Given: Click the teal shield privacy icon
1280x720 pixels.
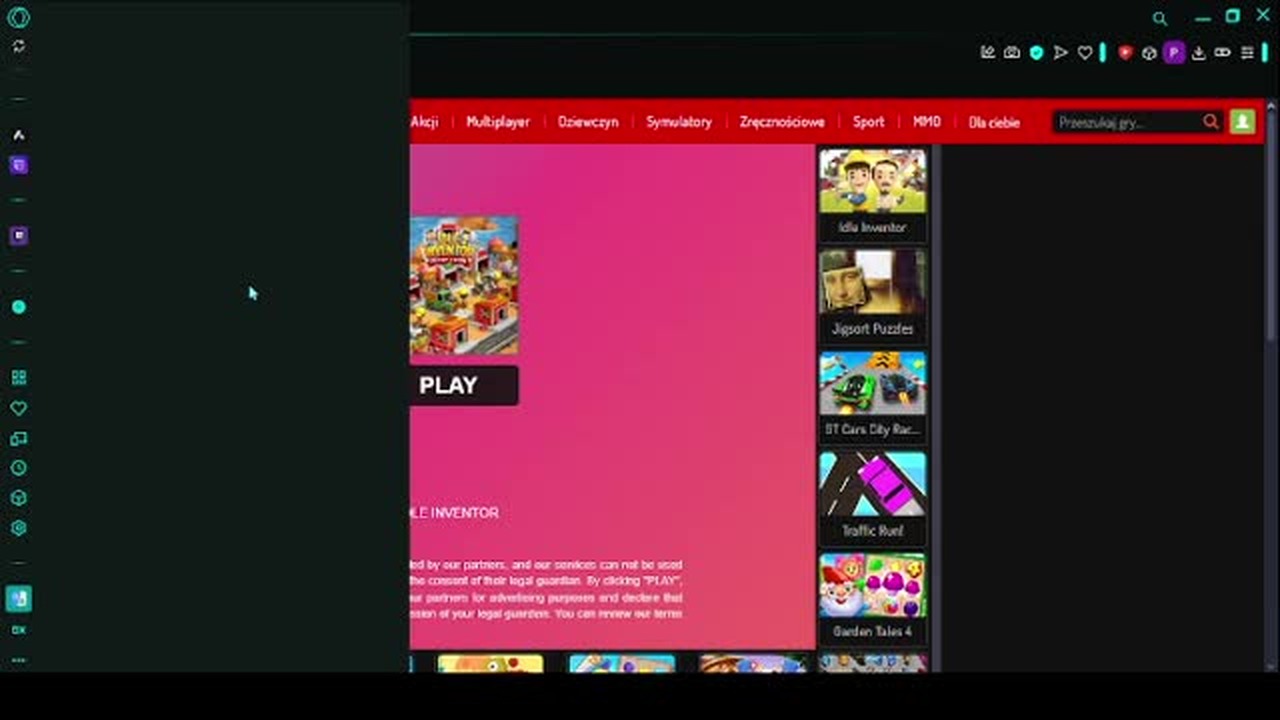Looking at the screenshot, I should pos(1036,53).
